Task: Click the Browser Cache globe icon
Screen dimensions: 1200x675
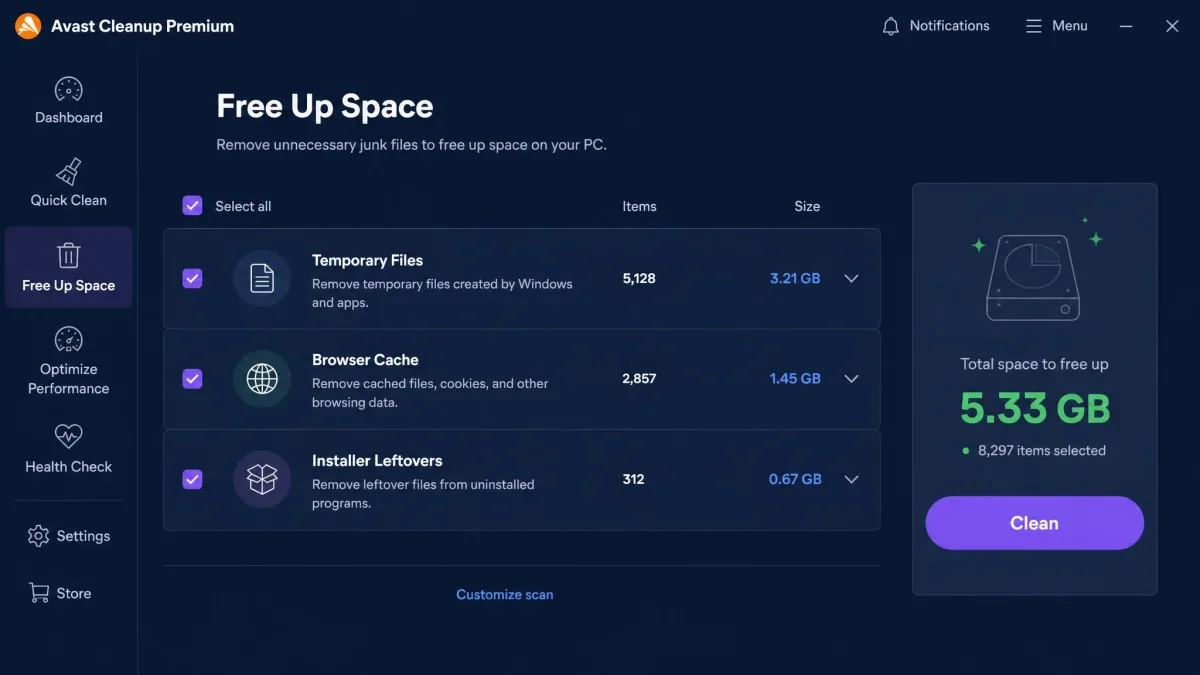Action: (x=262, y=378)
